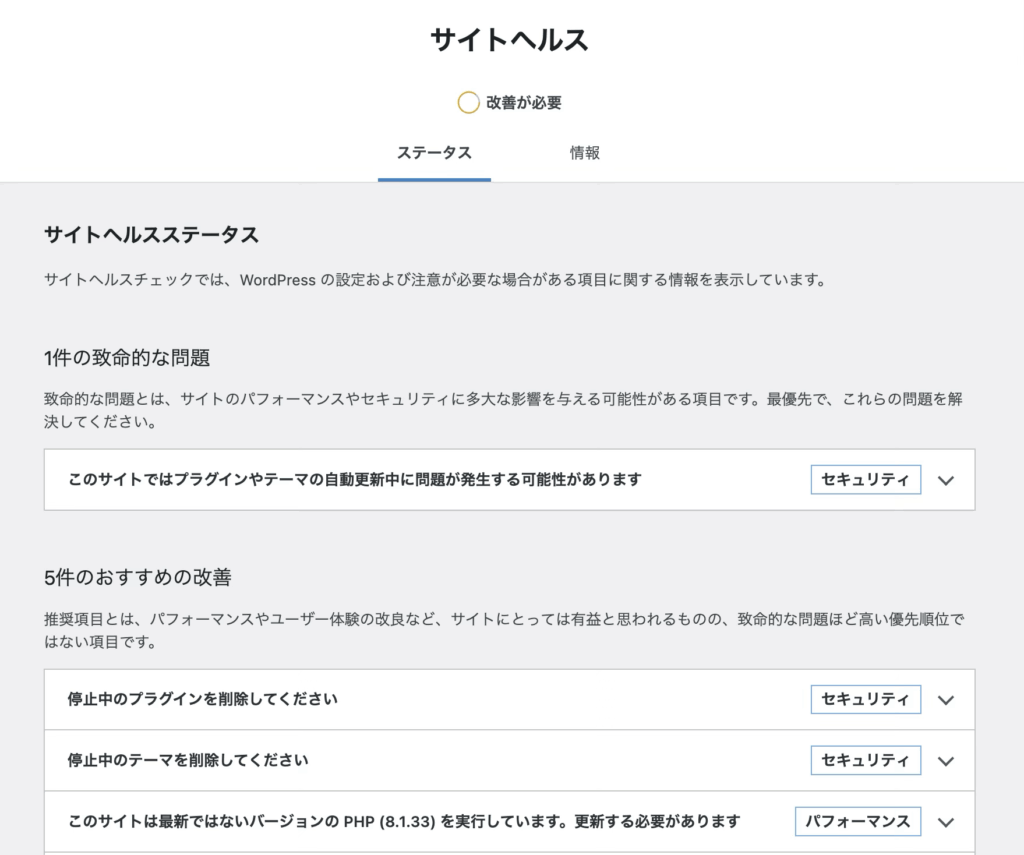The width and height of the screenshot is (1024, 855).
Task: Click the yellow 改善が必要 status circle
Action: [469, 102]
